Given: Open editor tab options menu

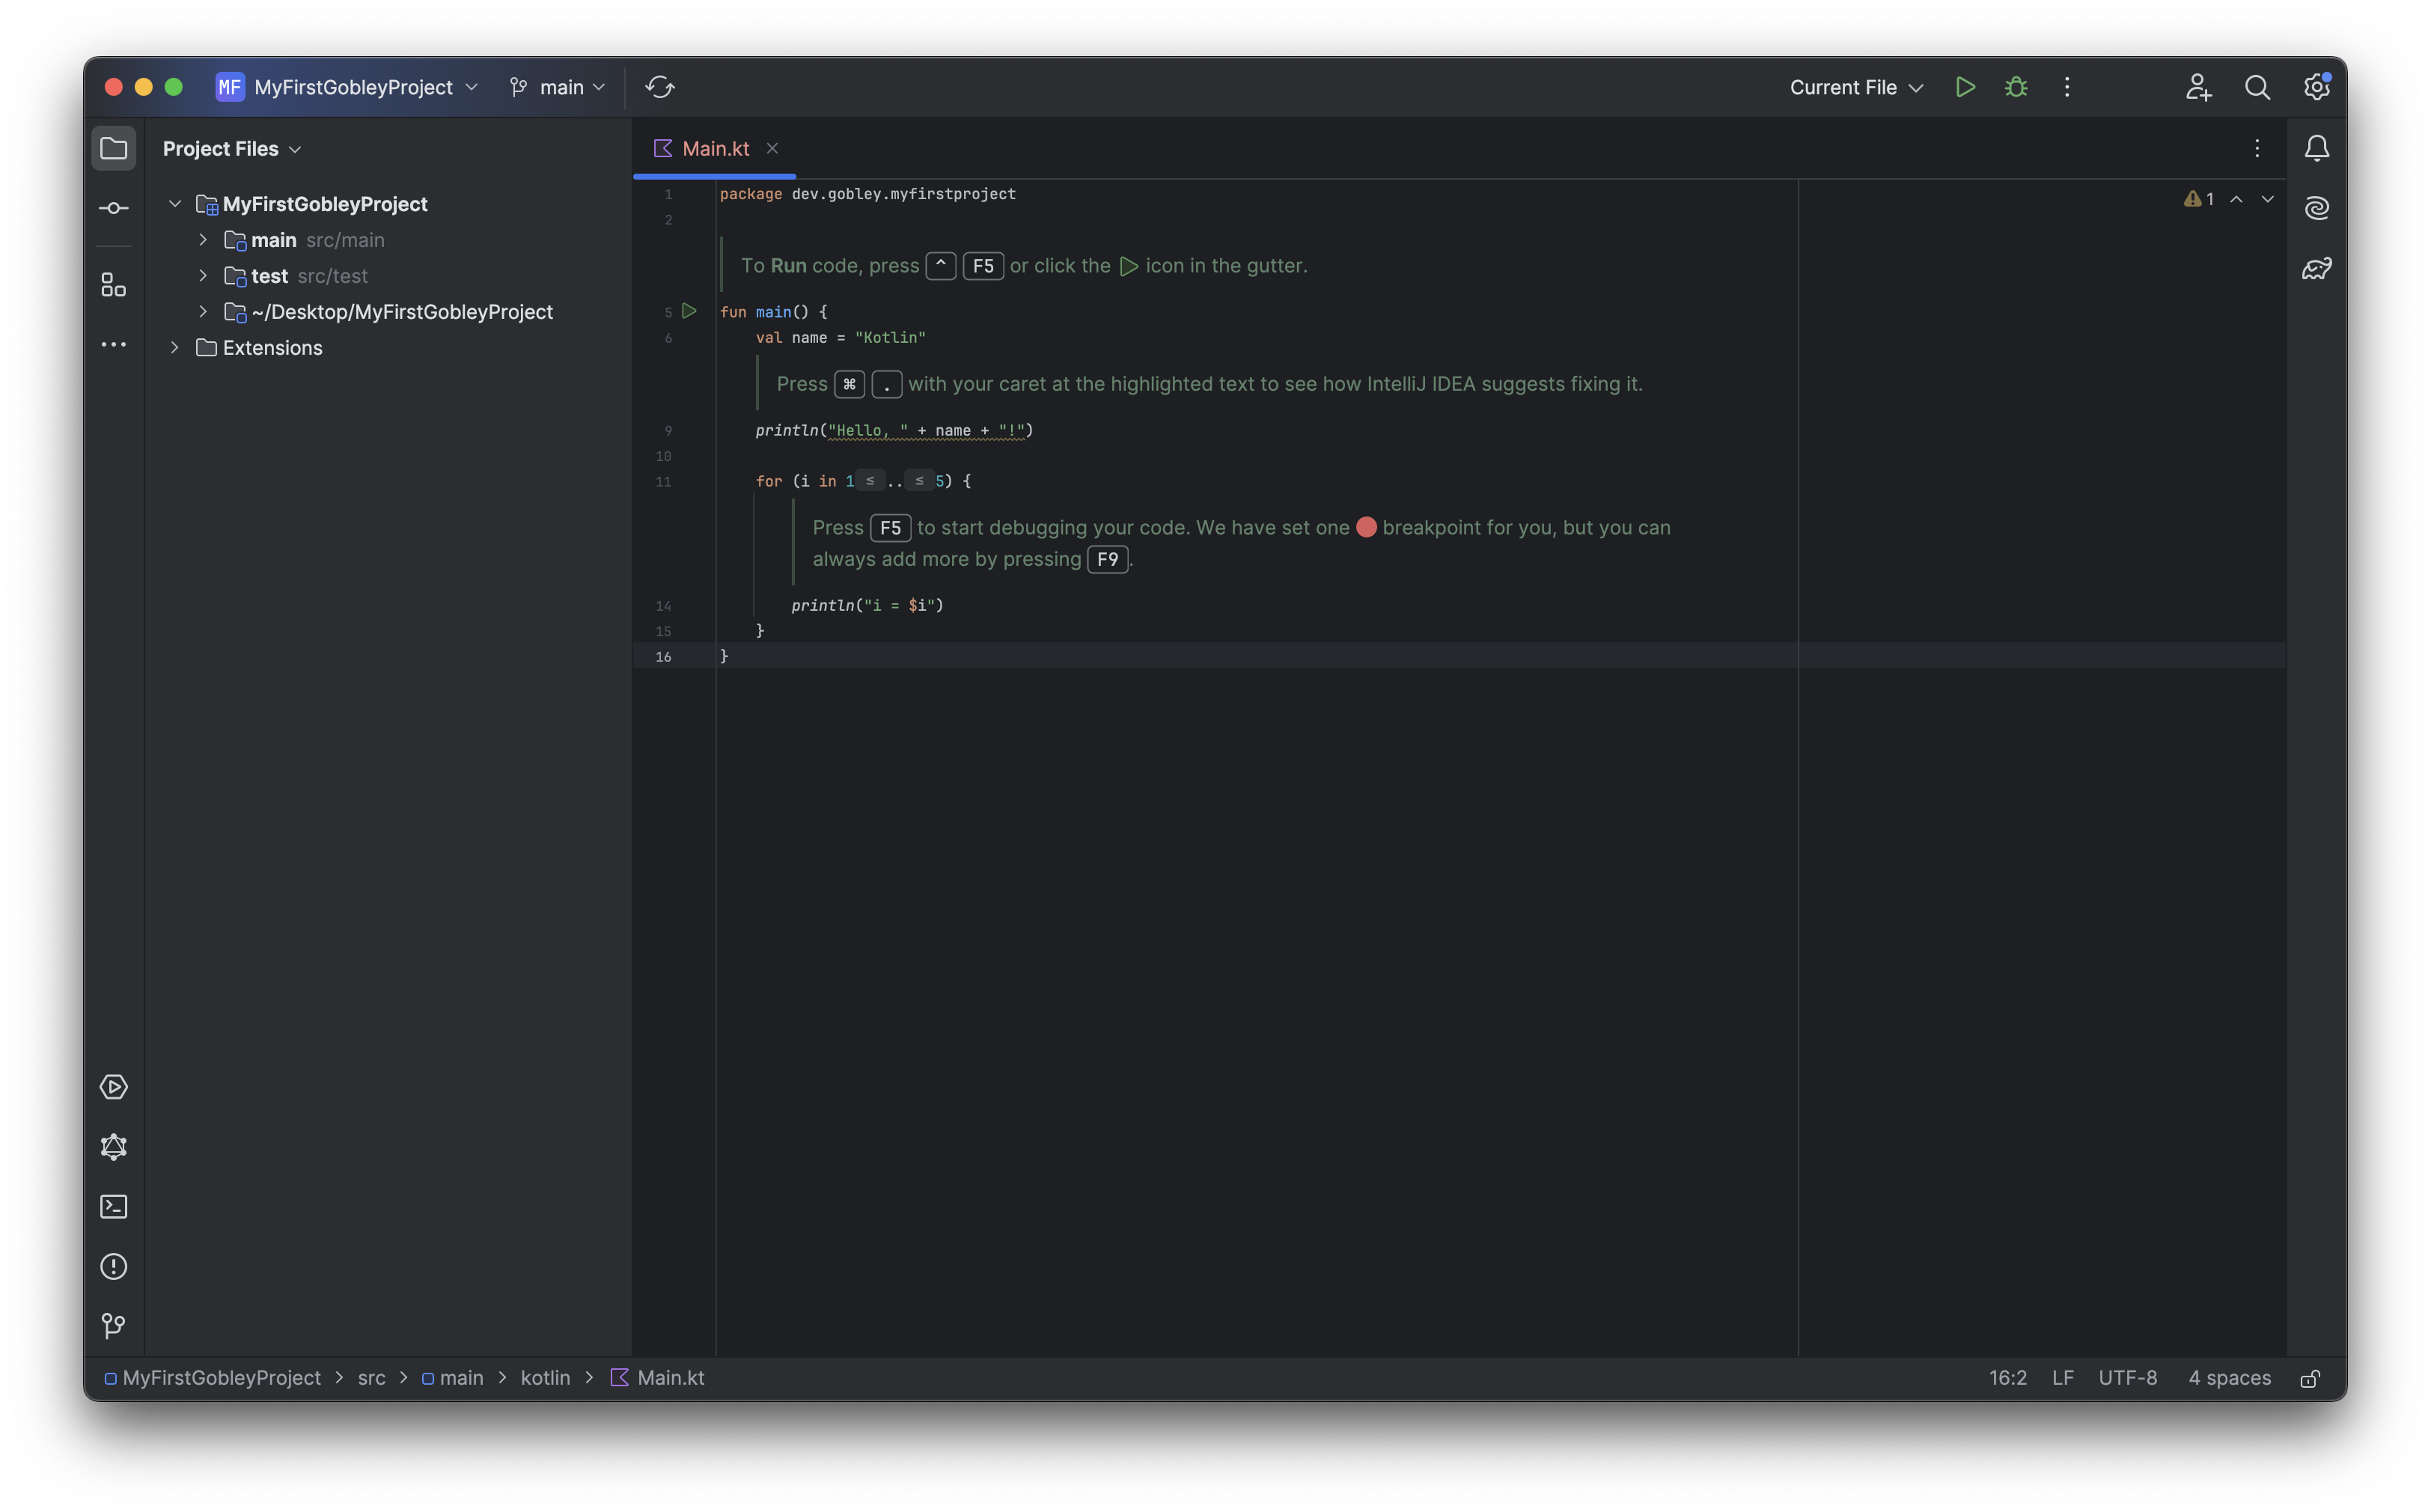Looking at the screenshot, I should 2257,148.
